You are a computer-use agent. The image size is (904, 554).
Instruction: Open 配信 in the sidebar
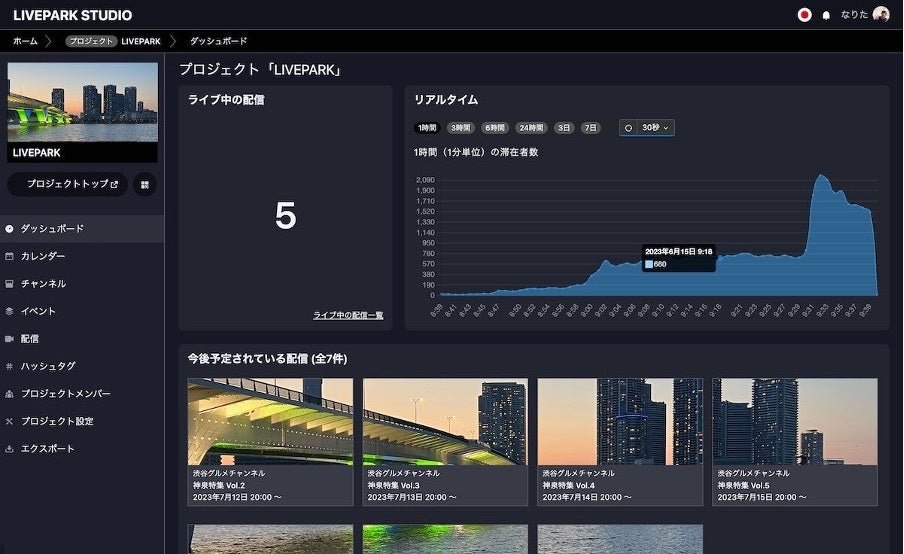82,339
